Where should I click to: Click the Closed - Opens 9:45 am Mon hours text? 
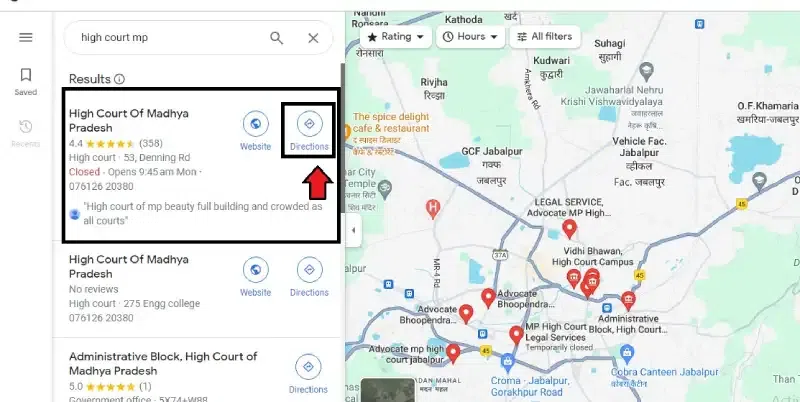click(x=133, y=172)
